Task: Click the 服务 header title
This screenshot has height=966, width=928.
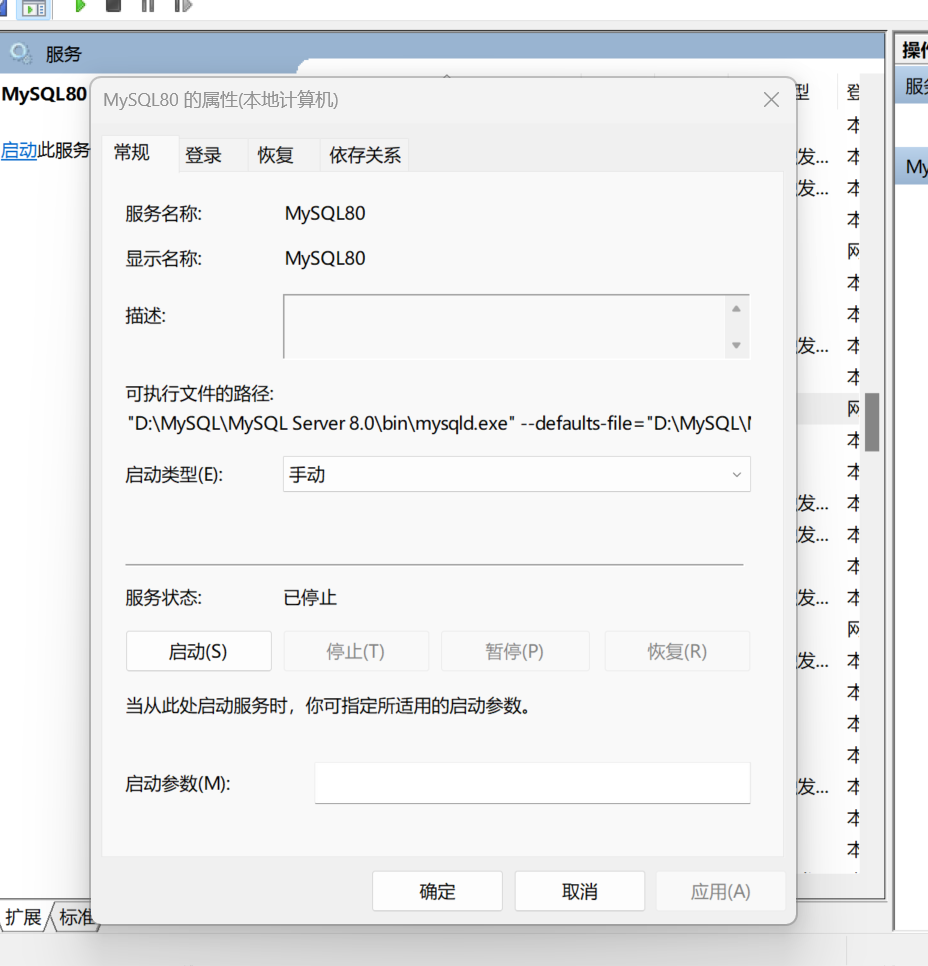Action: [x=63, y=54]
